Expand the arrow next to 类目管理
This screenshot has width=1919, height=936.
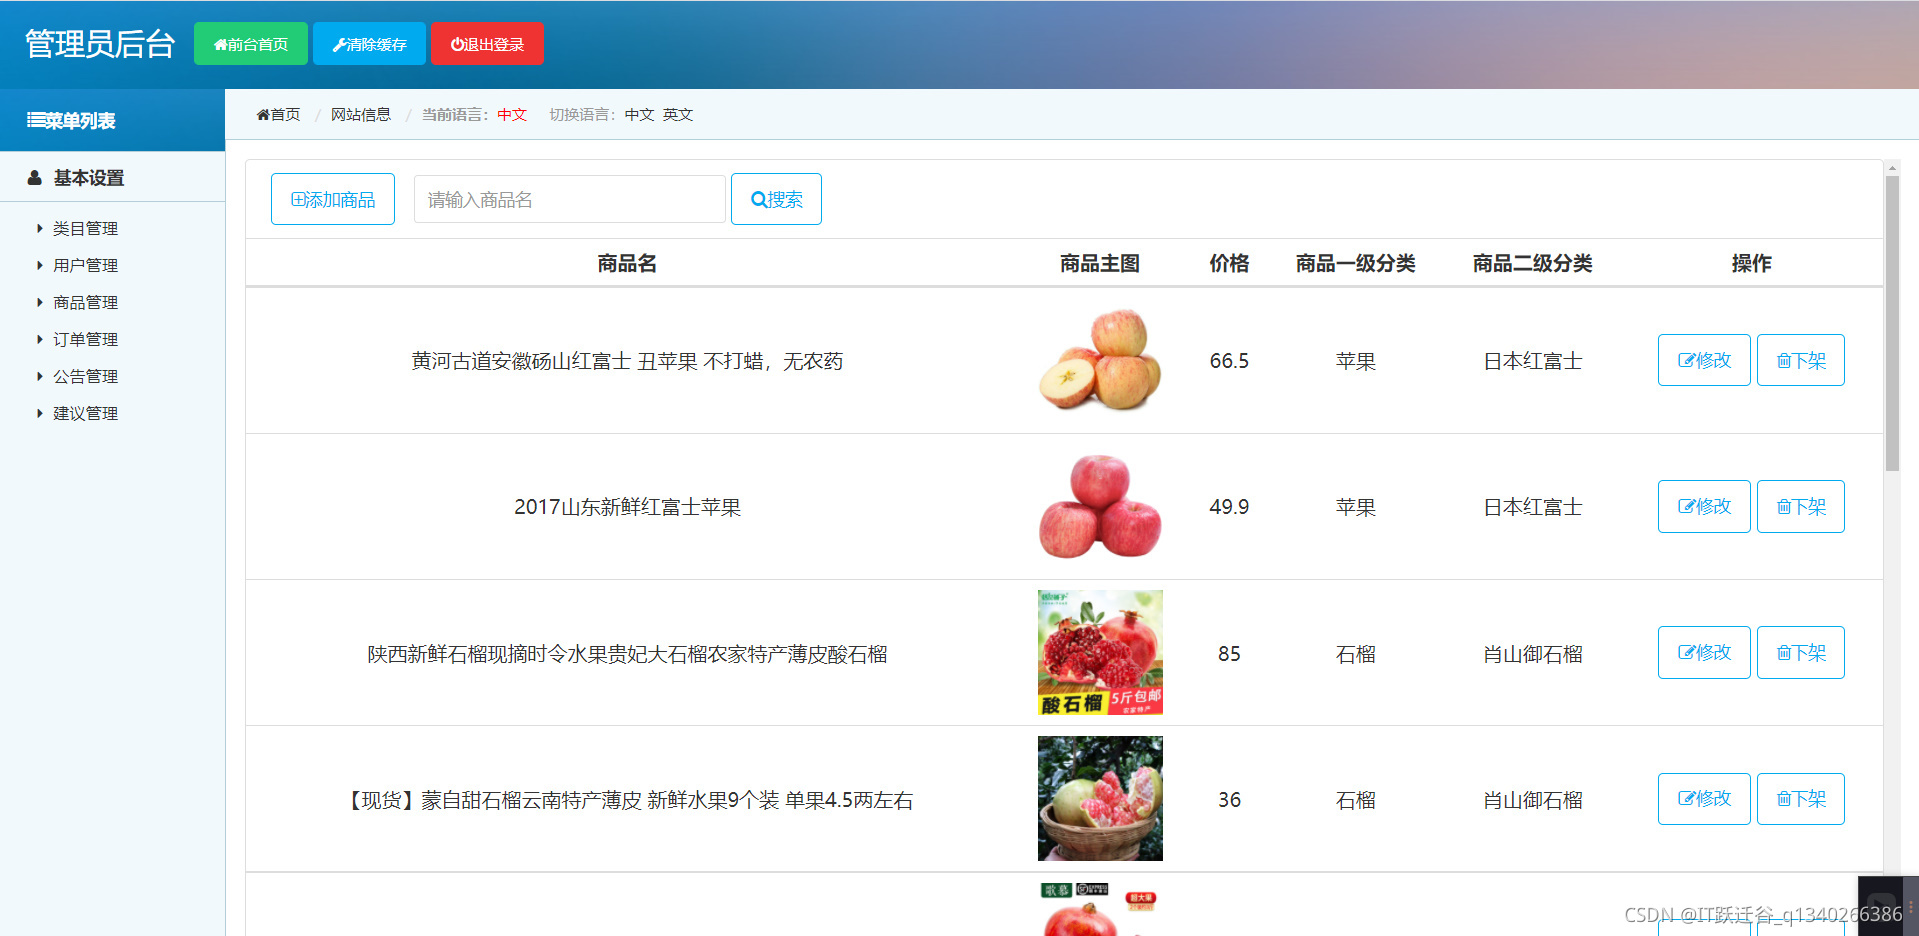pyautogui.click(x=40, y=228)
